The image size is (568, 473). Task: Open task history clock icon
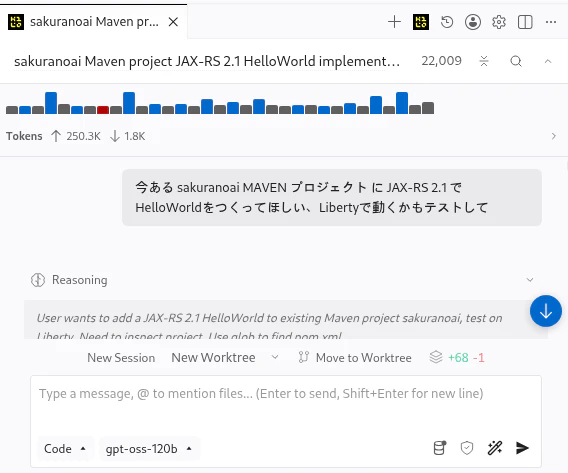[447, 22]
